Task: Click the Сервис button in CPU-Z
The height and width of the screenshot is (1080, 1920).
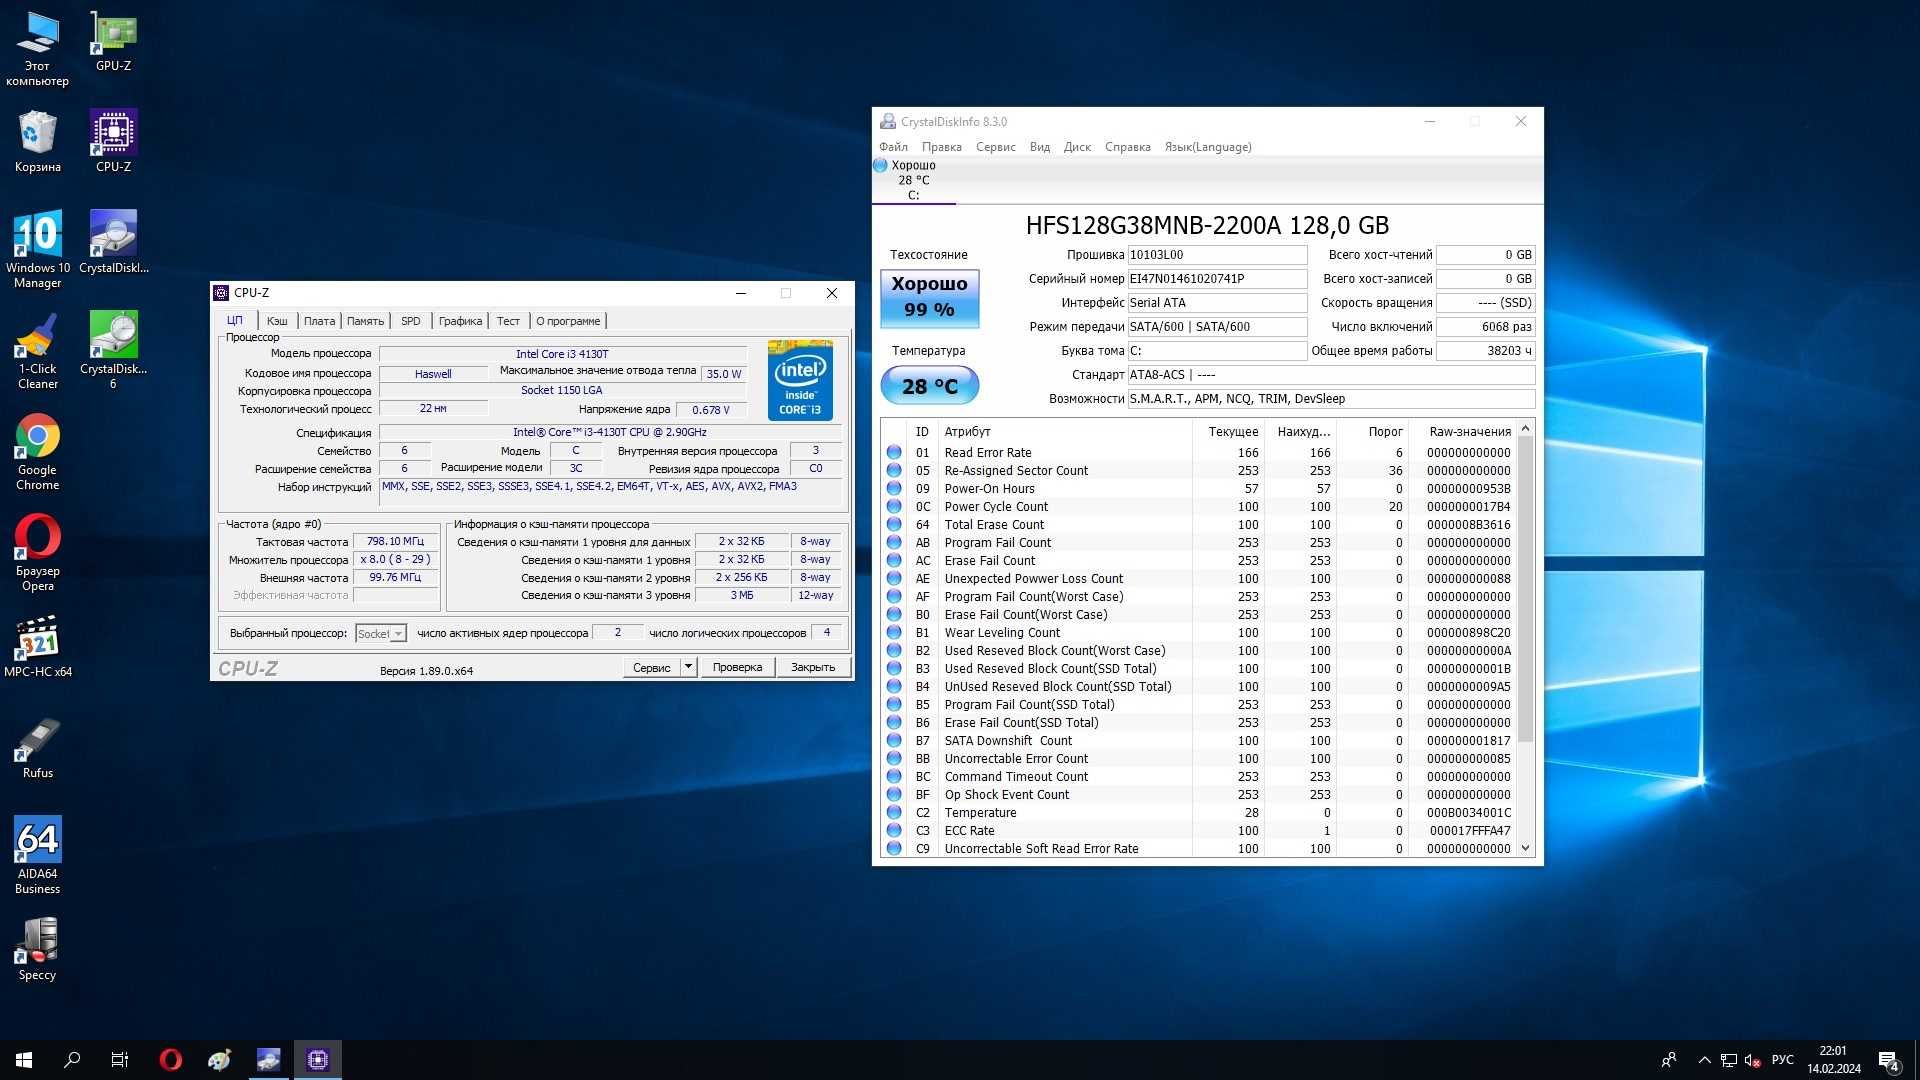Action: [x=652, y=667]
